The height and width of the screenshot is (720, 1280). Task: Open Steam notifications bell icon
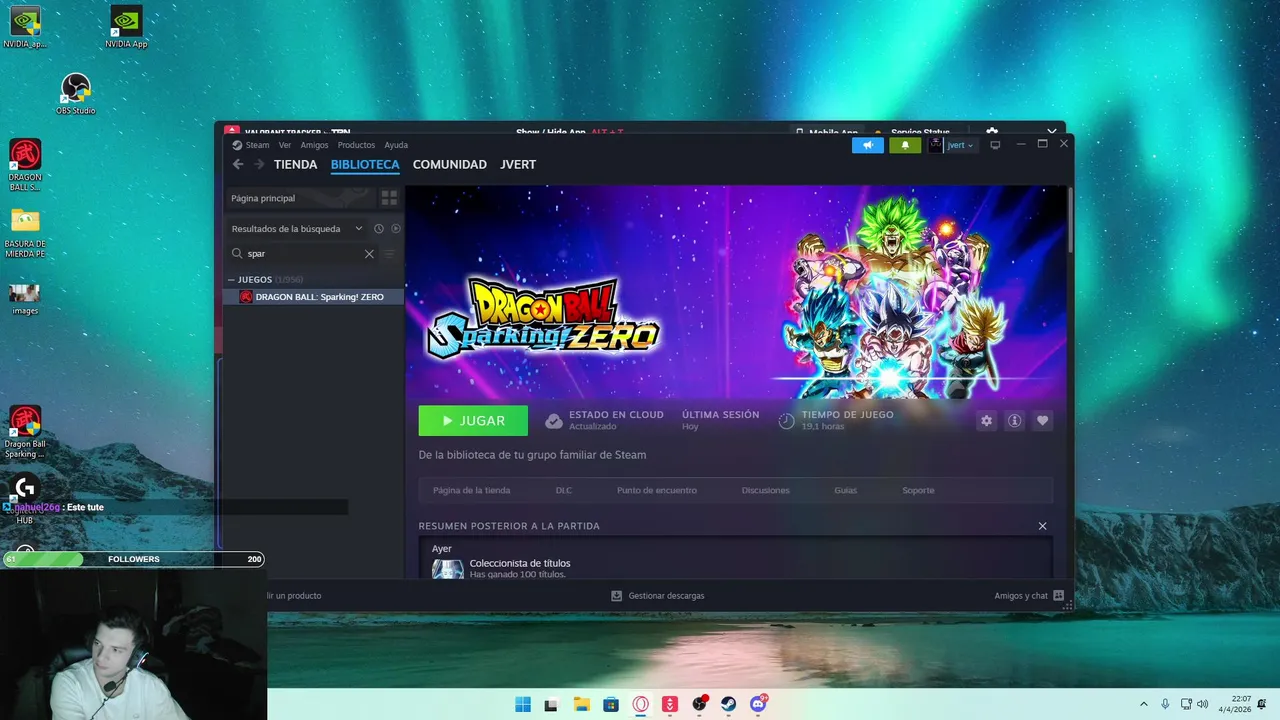(x=905, y=145)
